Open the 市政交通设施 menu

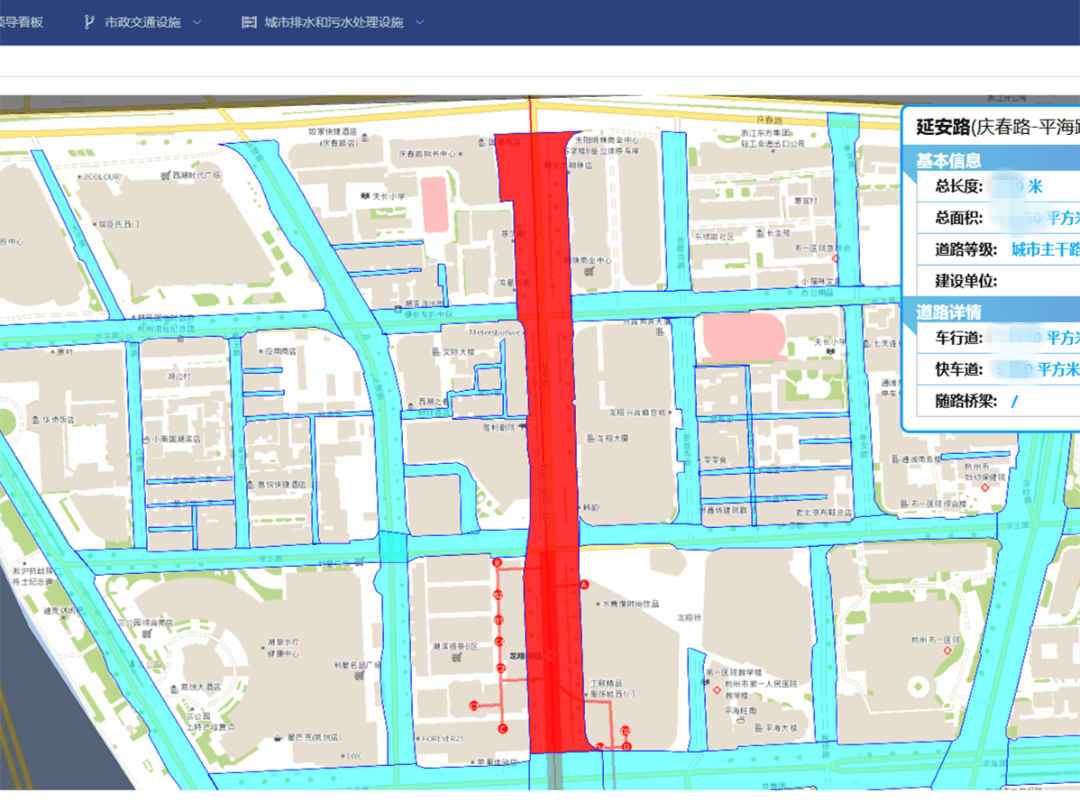tap(142, 22)
